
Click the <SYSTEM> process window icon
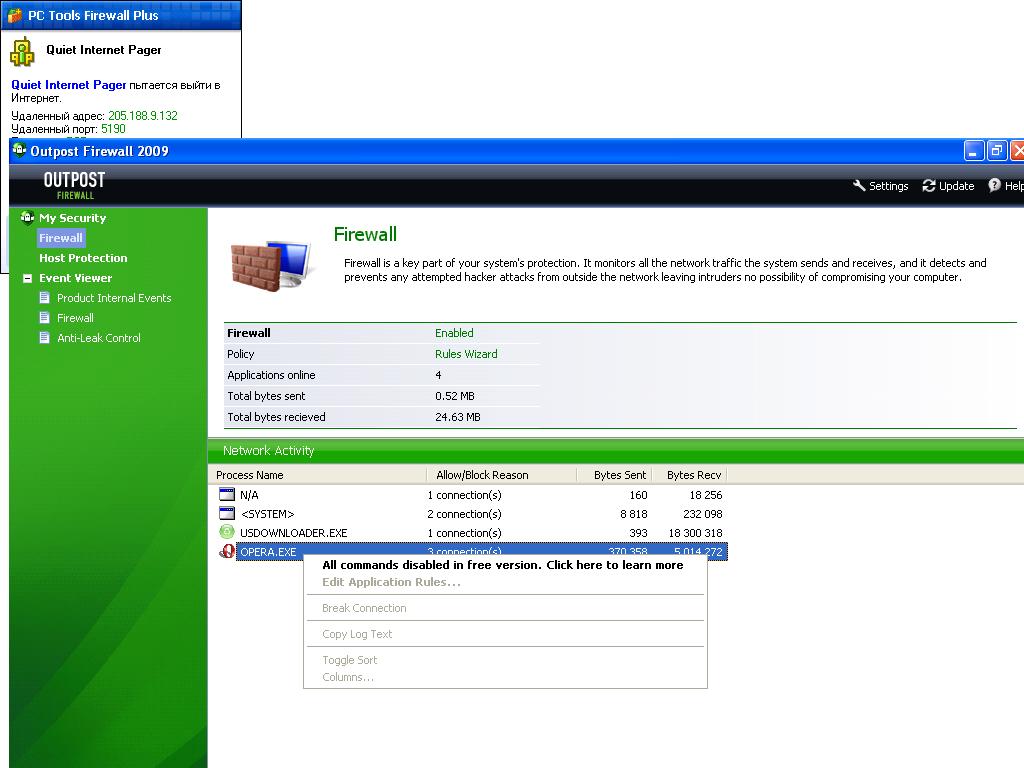[x=227, y=513]
